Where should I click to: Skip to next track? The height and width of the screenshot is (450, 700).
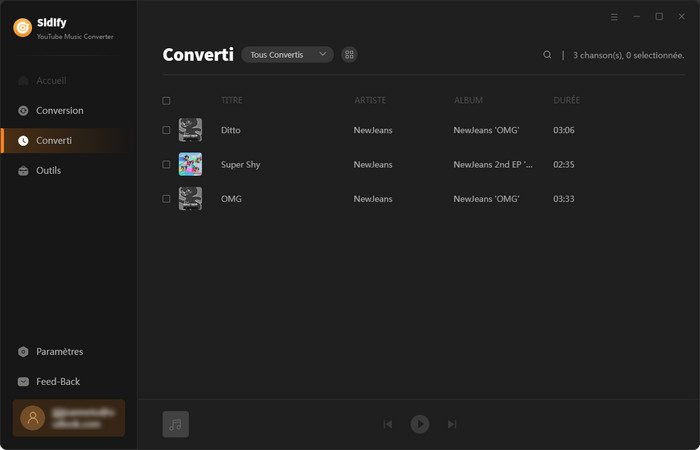[452, 424]
